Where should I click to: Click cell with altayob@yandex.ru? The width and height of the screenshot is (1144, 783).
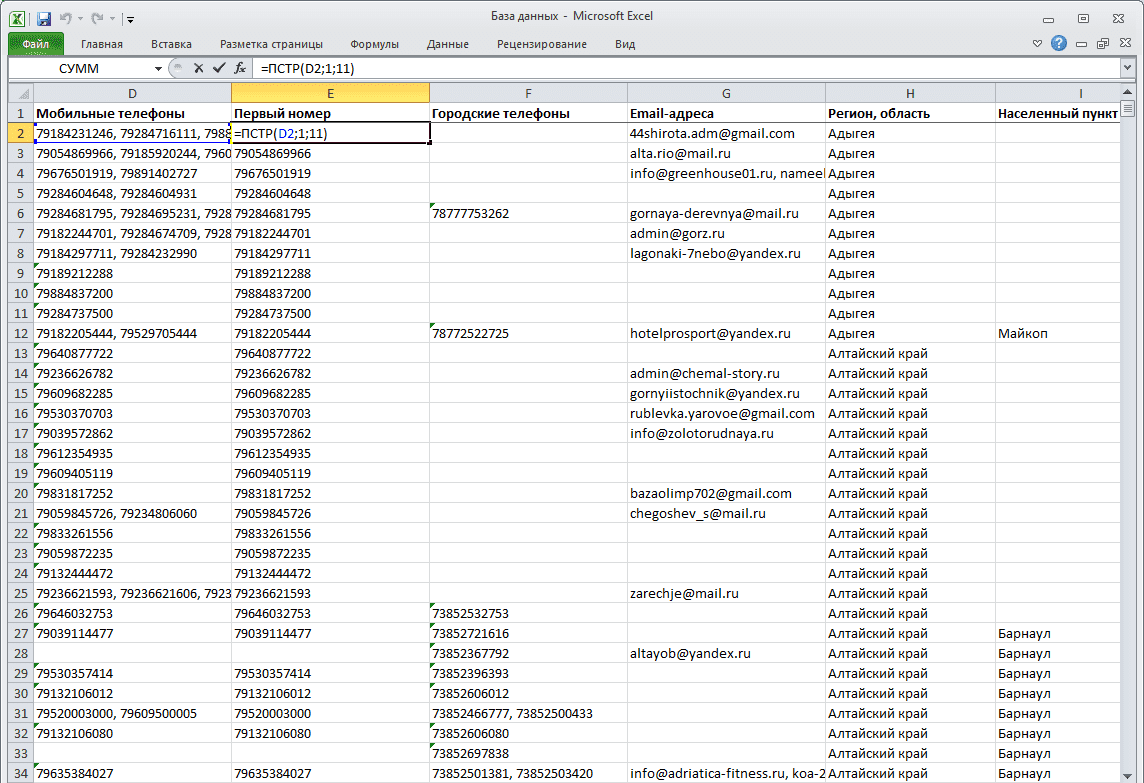pos(726,653)
